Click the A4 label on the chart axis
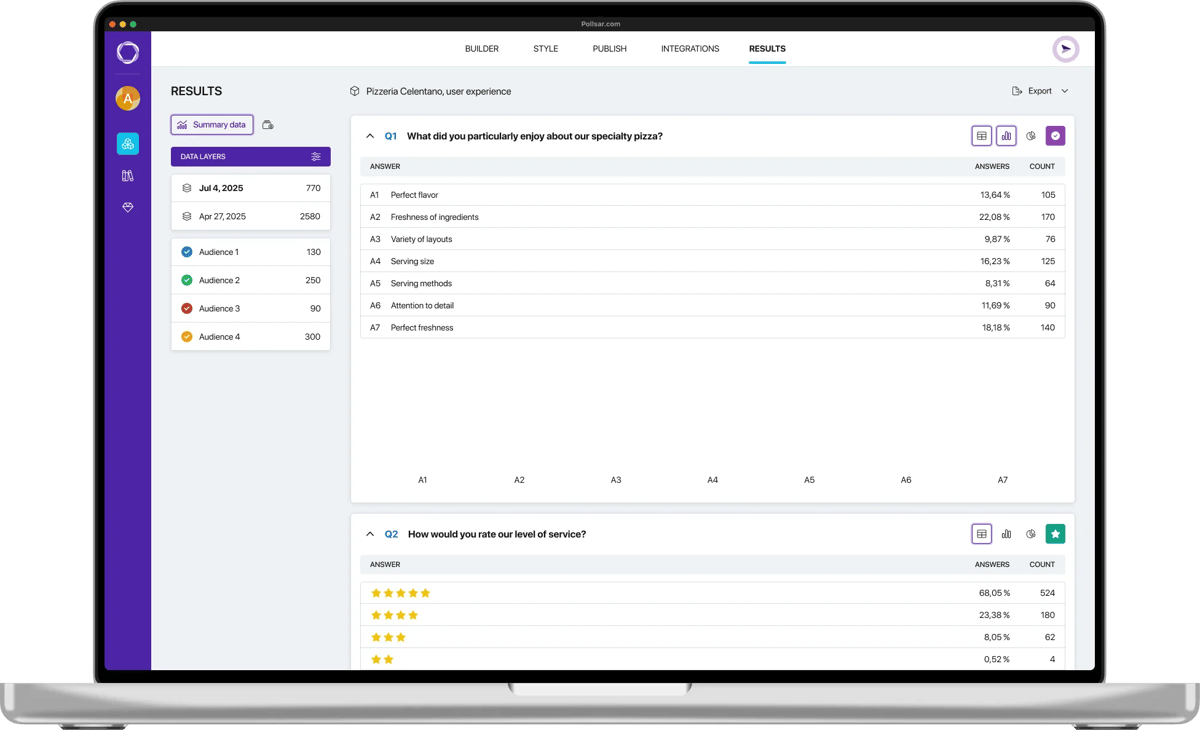 pyautogui.click(x=713, y=480)
